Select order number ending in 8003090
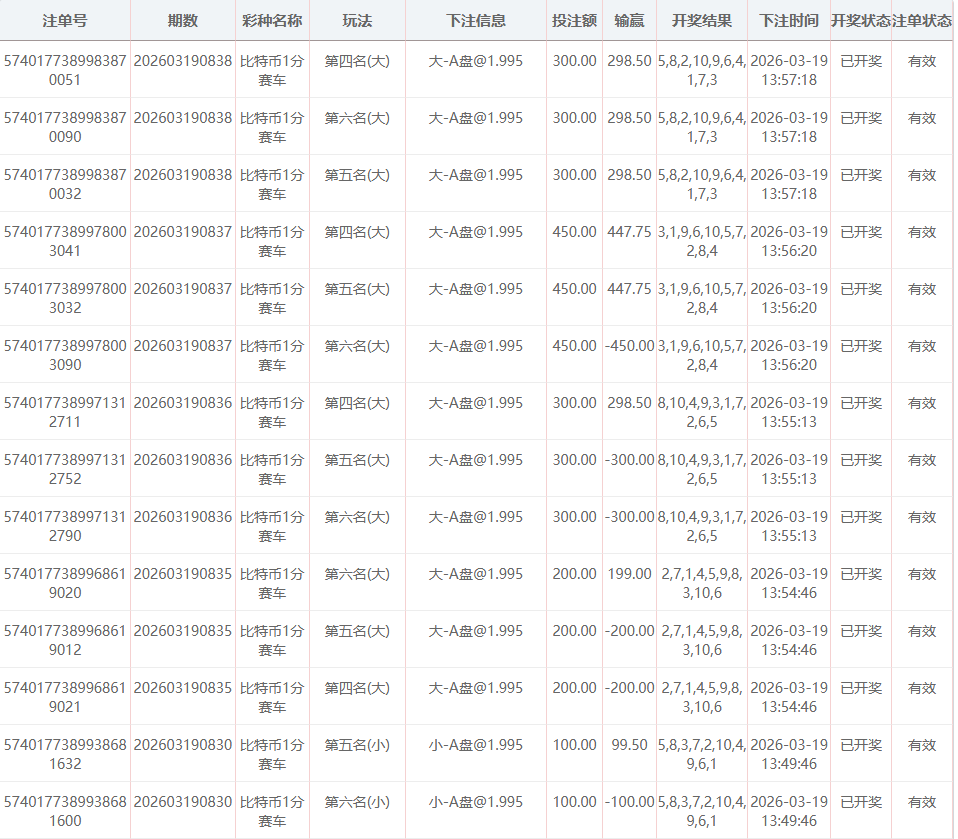Image resolution: width=958 pixels, height=839 pixels. coord(65,355)
